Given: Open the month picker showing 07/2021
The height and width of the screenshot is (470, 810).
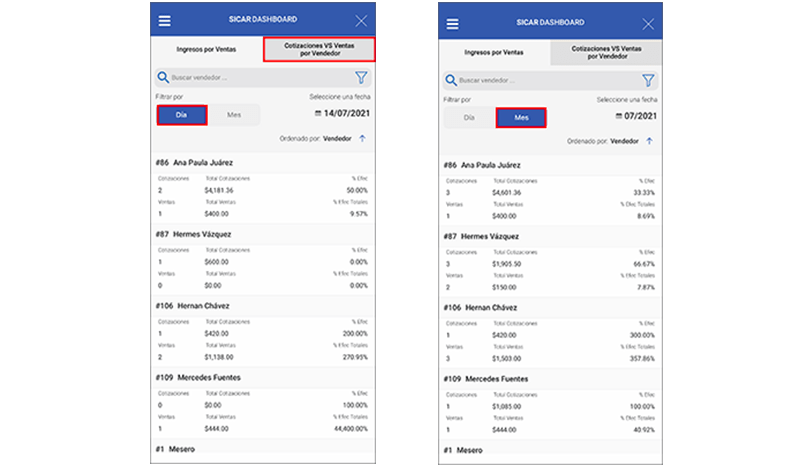Looking at the screenshot, I should [629, 118].
